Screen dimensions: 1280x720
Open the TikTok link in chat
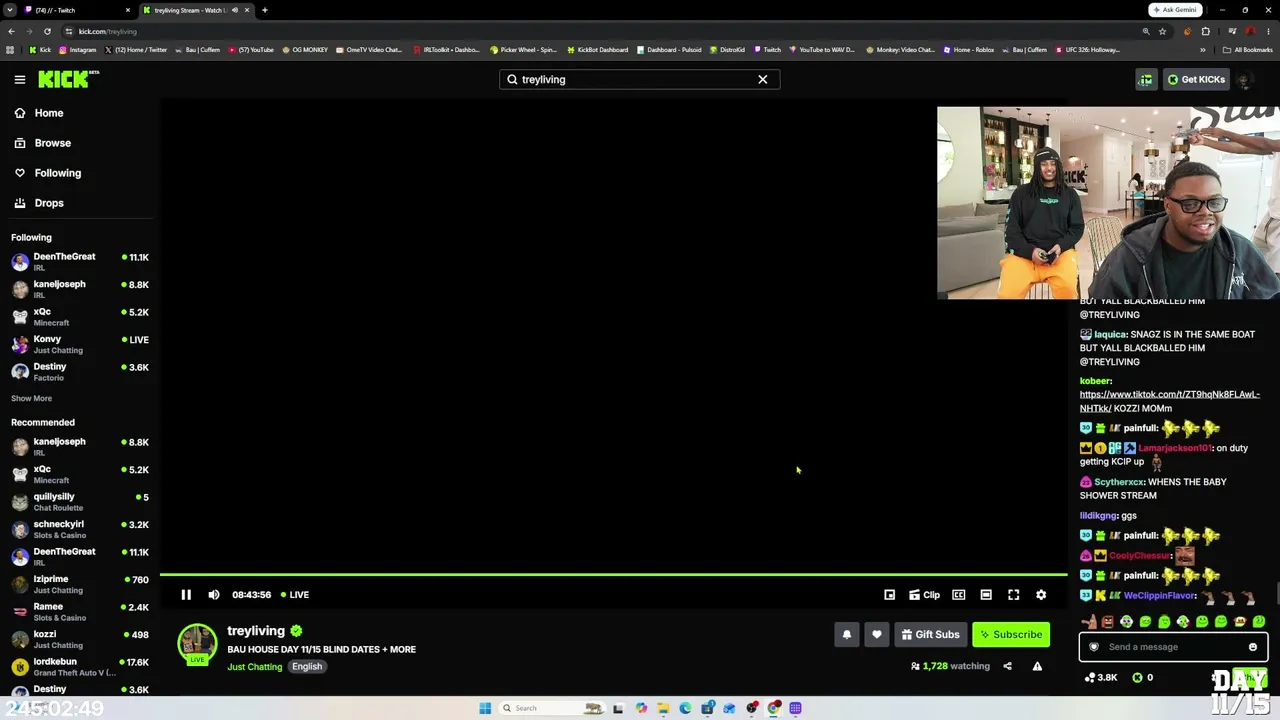[1170, 401]
